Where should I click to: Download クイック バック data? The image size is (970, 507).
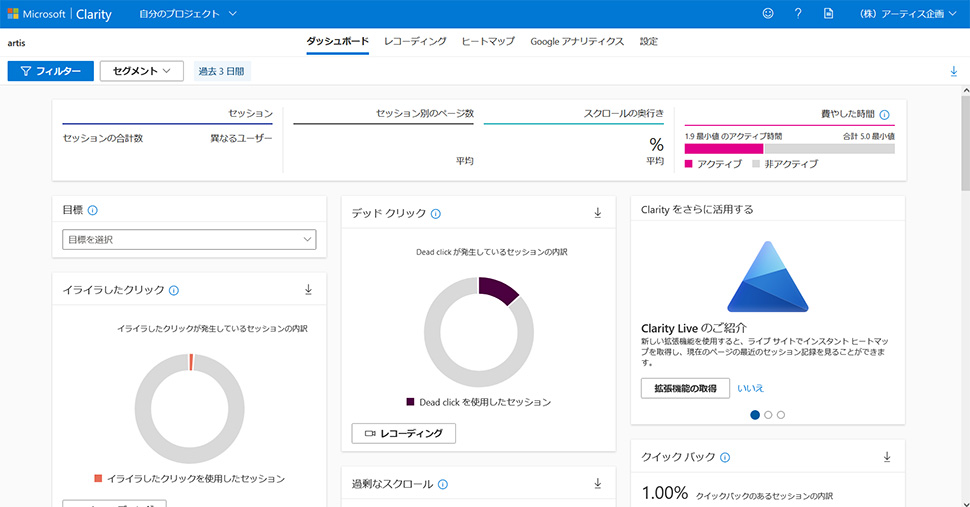[x=886, y=457]
